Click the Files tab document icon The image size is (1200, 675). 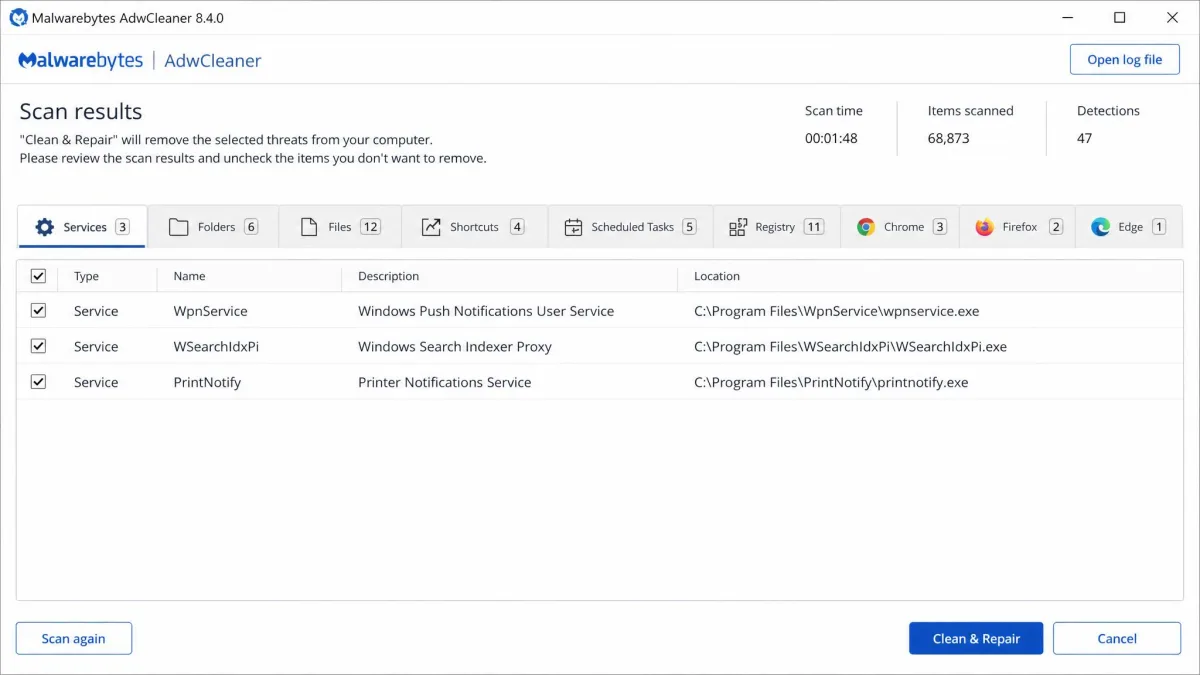pos(309,227)
